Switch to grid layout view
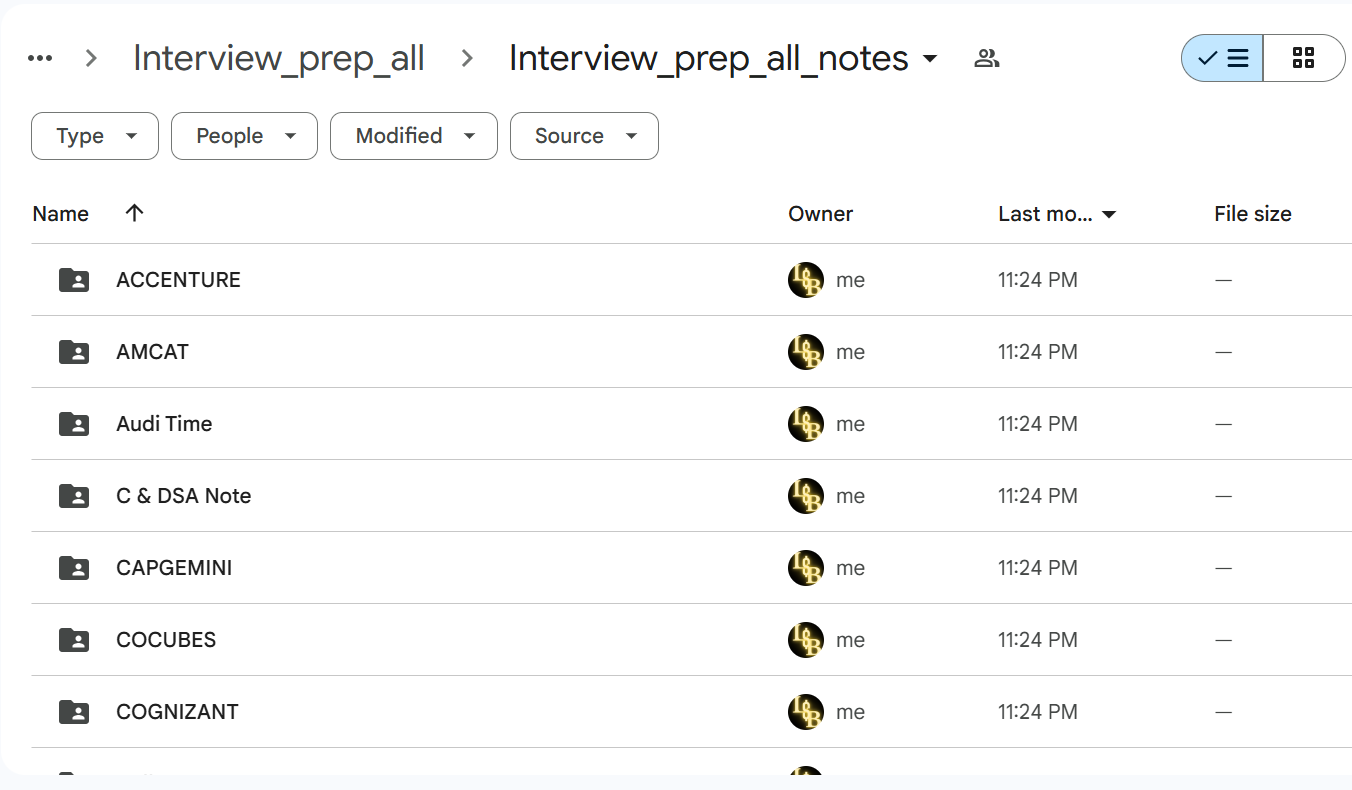 [x=1303, y=58]
